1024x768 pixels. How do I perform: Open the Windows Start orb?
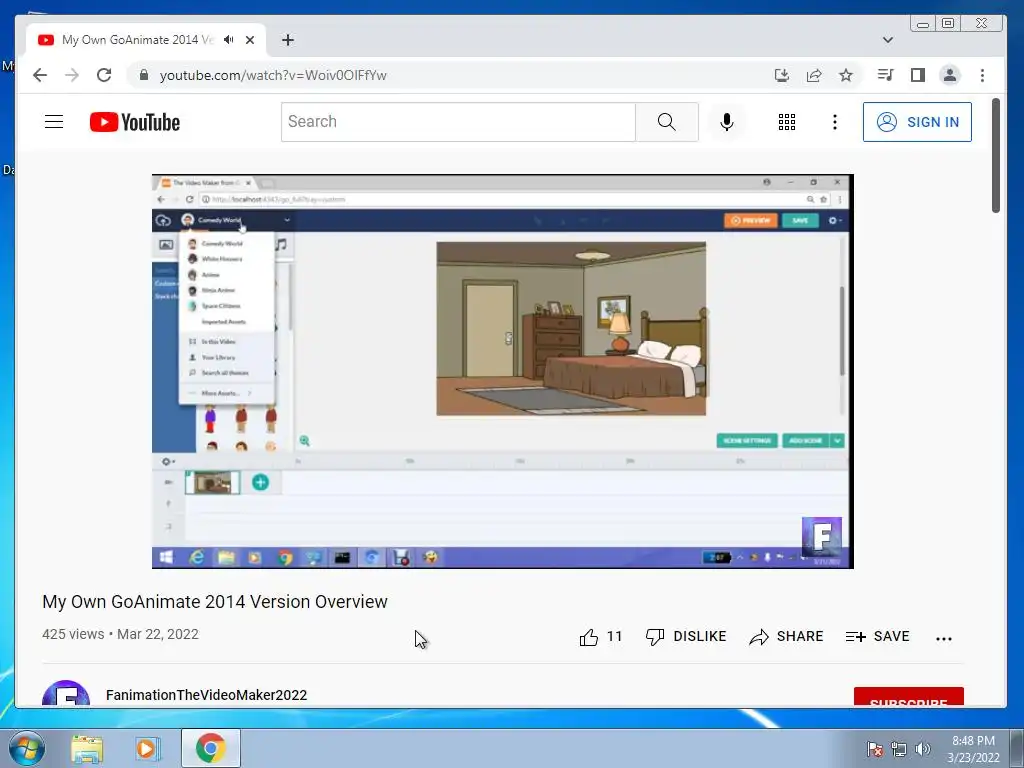coord(26,748)
